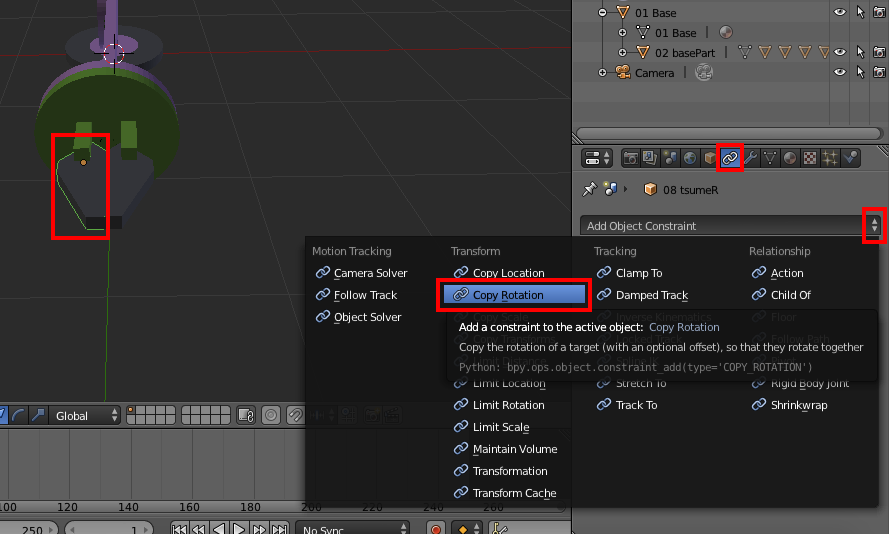
Task: Toggle renderability camera icon for 02 basePart
Action: (879, 52)
